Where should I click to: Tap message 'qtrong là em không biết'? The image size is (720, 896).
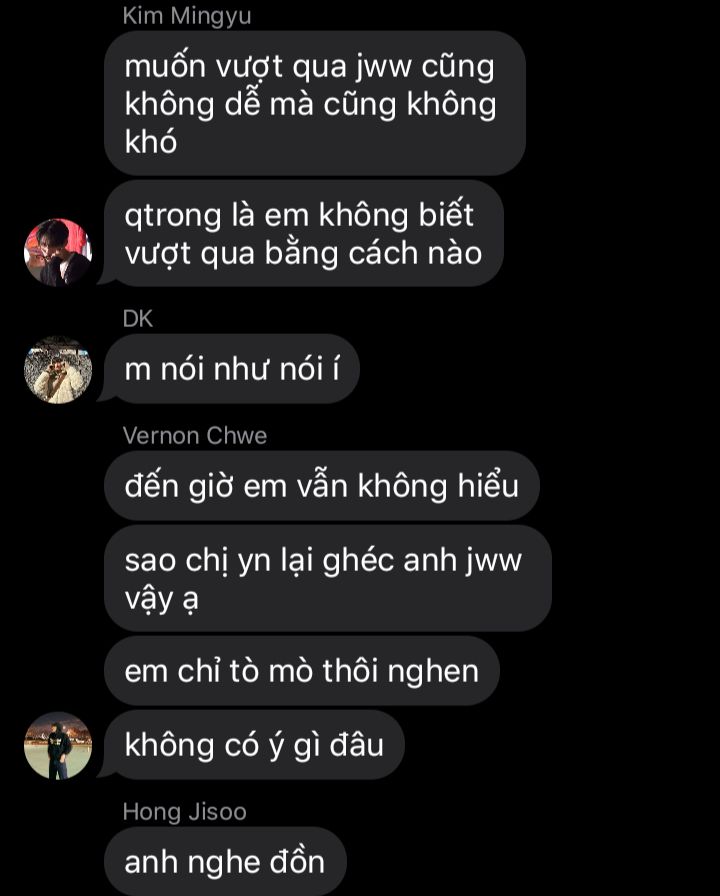tap(303, 234)
